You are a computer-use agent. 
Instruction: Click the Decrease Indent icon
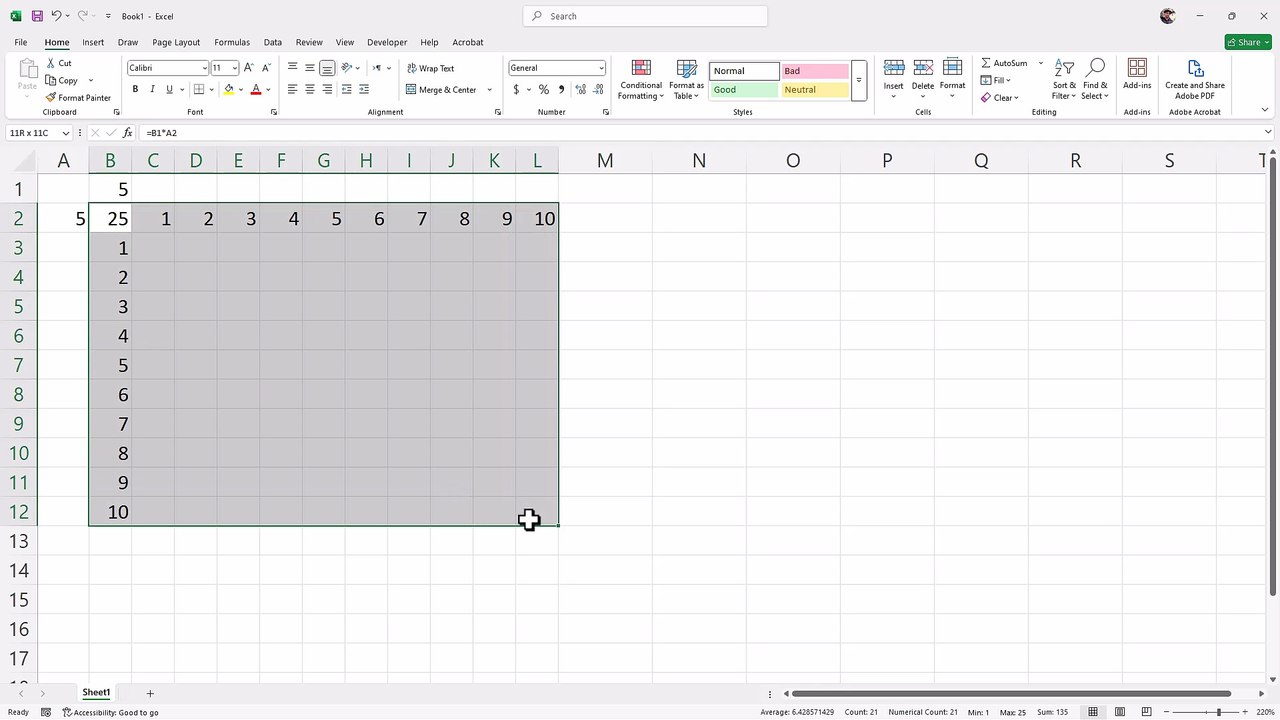point(347,89)
